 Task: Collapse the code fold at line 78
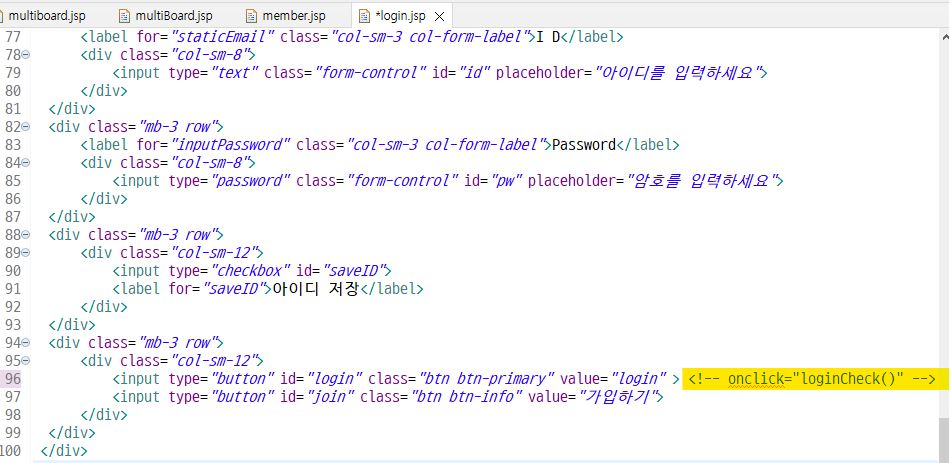pos(26,55)
